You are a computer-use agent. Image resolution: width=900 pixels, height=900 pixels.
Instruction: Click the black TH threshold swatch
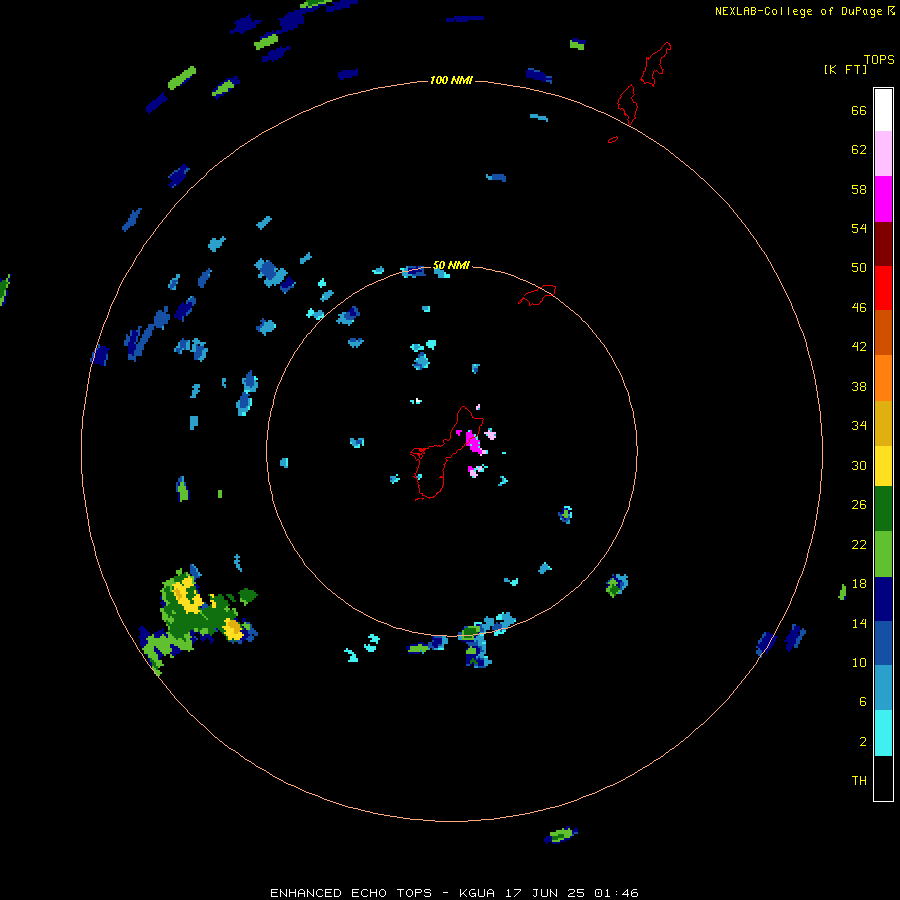click(x=883, y=778)
